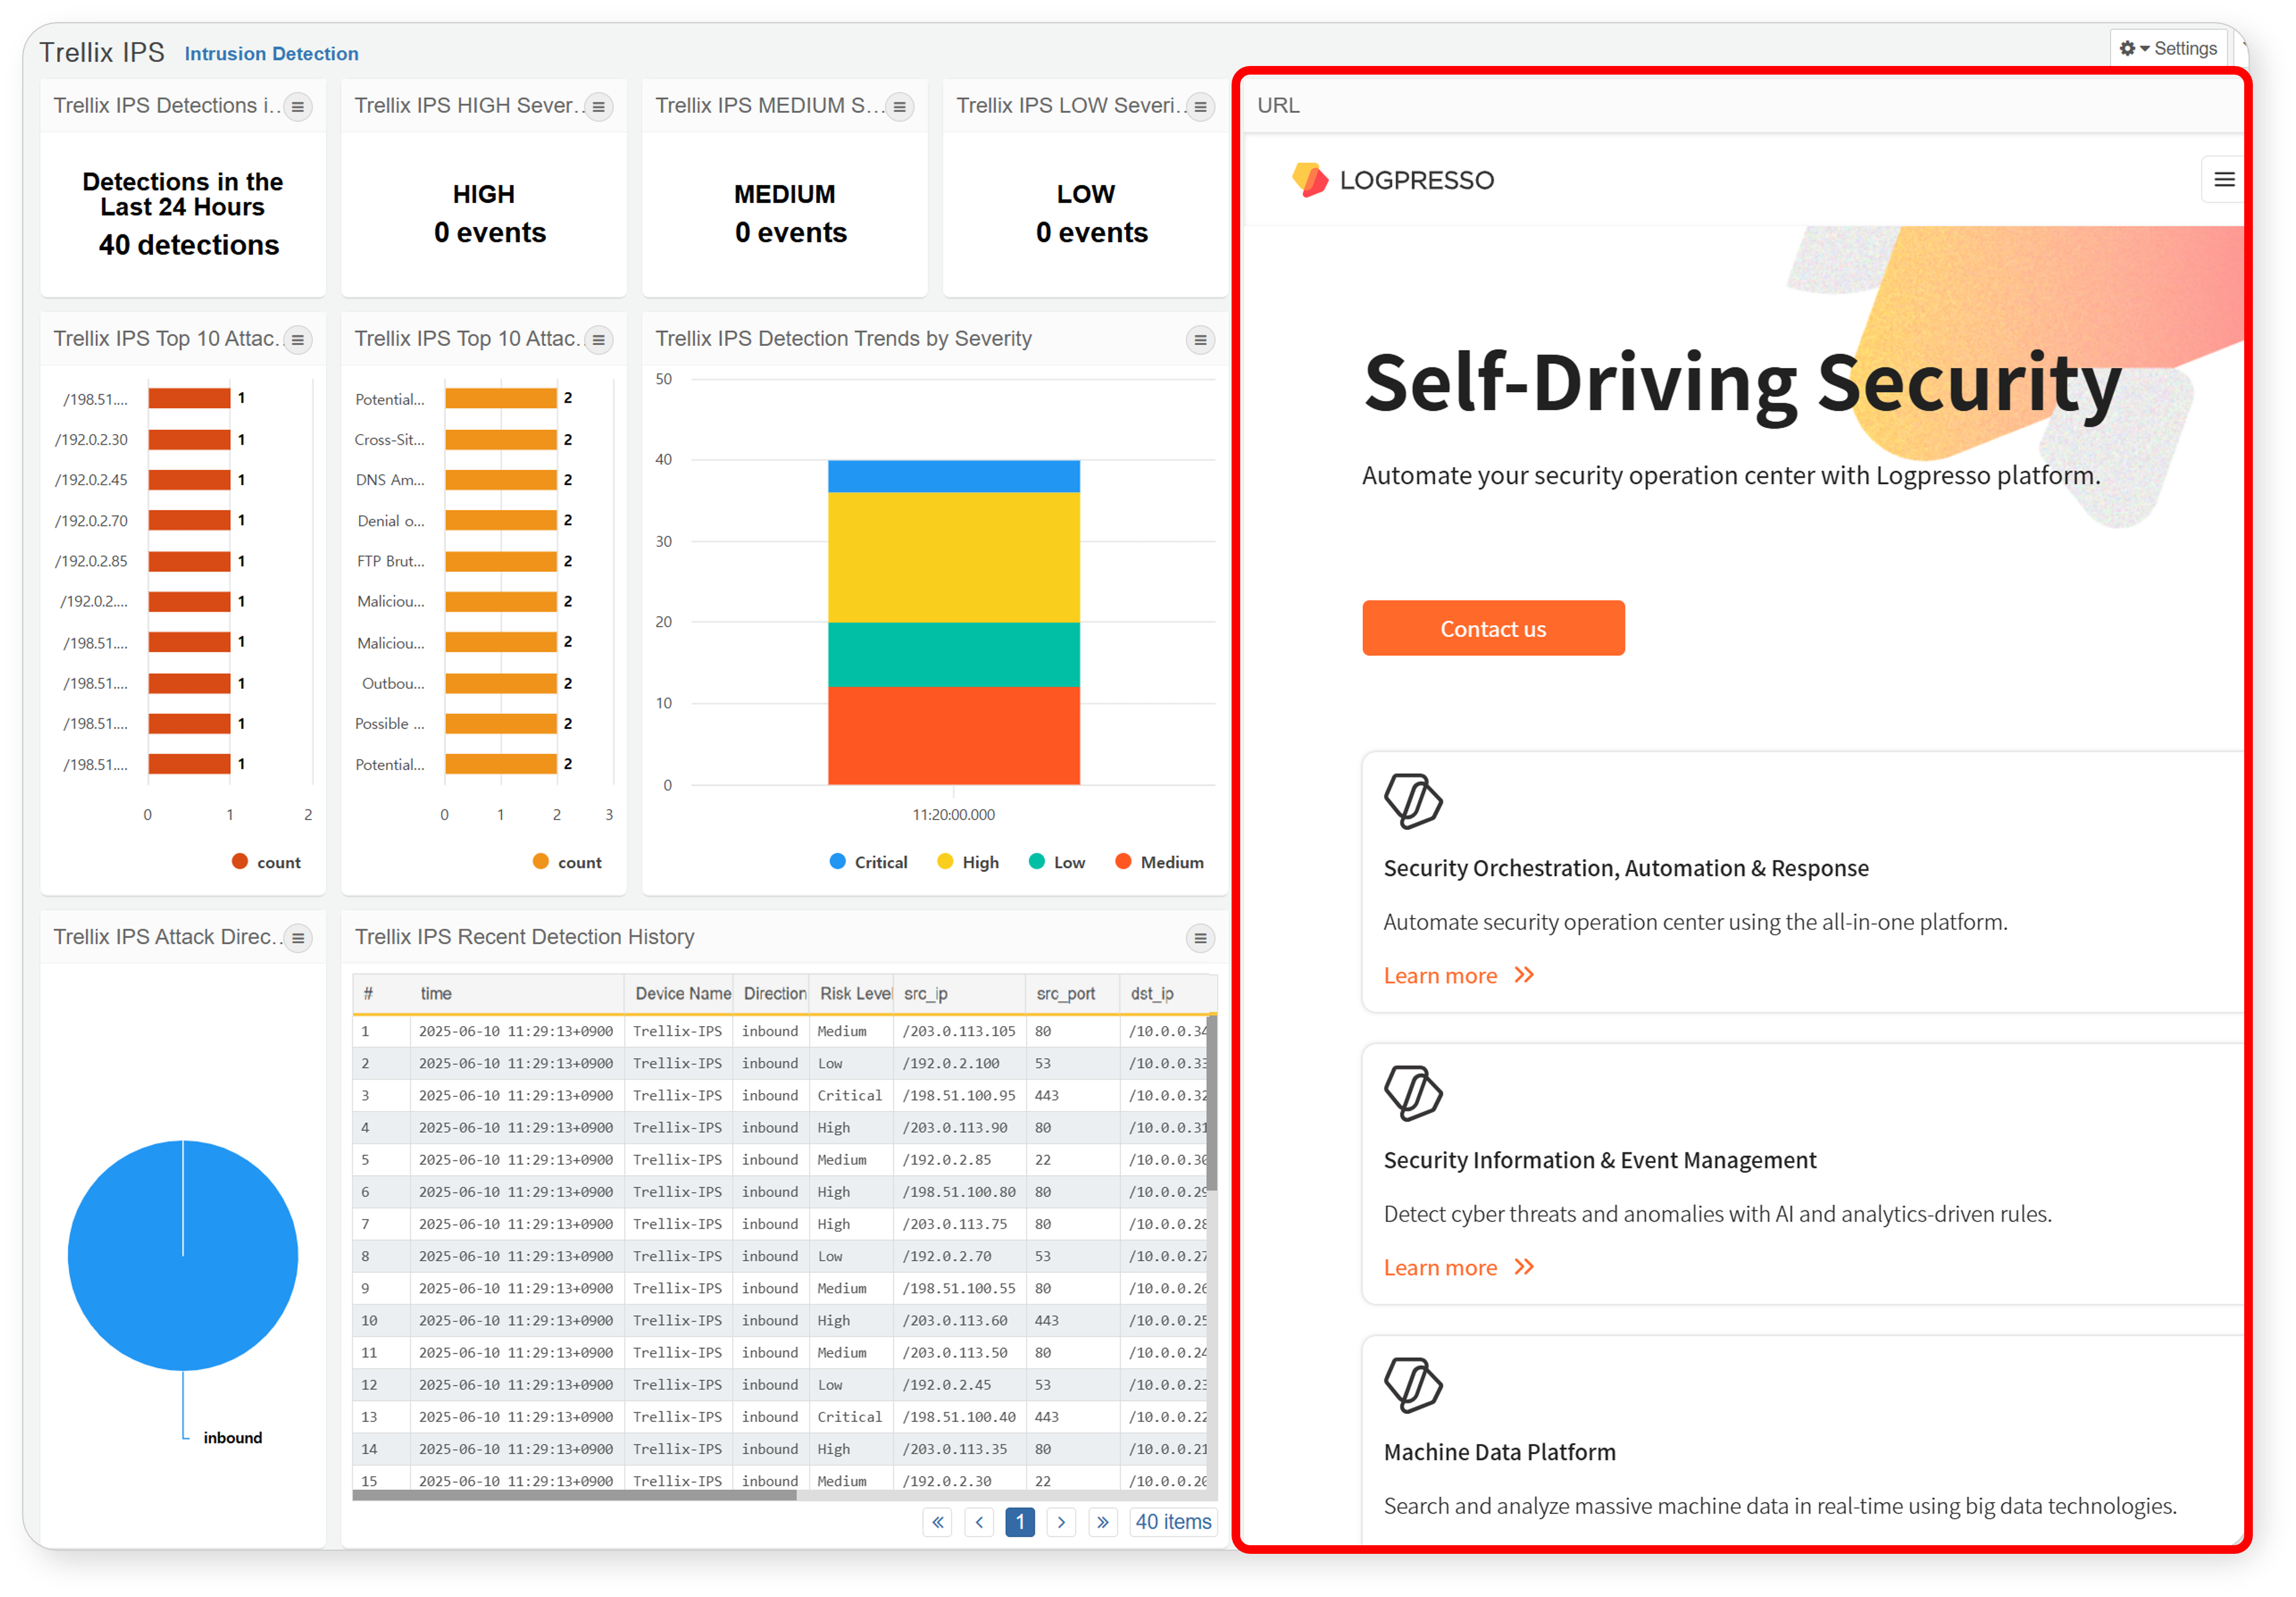Sort table by time column header

point(516,993)
